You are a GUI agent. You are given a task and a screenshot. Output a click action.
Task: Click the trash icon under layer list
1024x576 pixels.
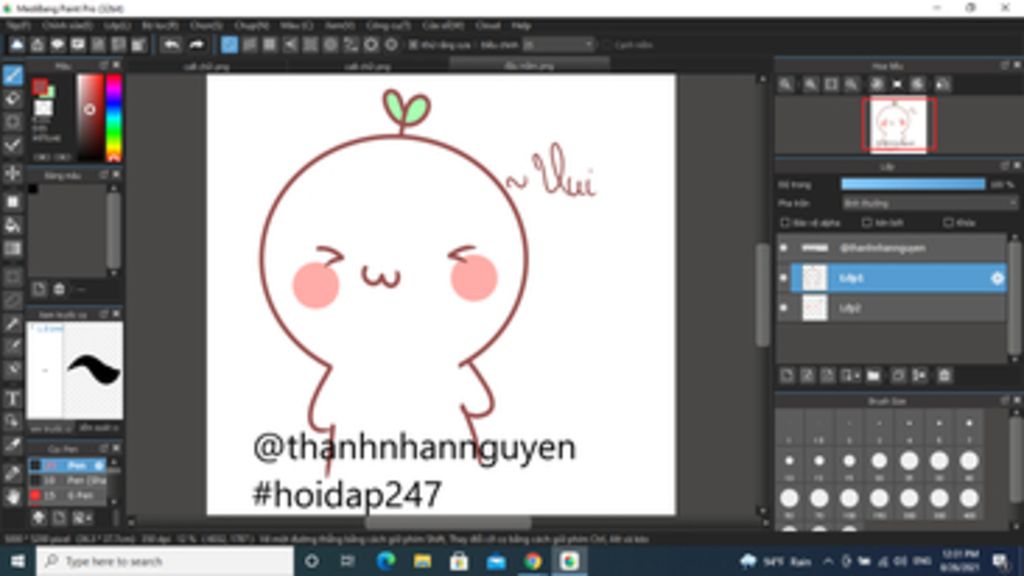coord(944,376)
